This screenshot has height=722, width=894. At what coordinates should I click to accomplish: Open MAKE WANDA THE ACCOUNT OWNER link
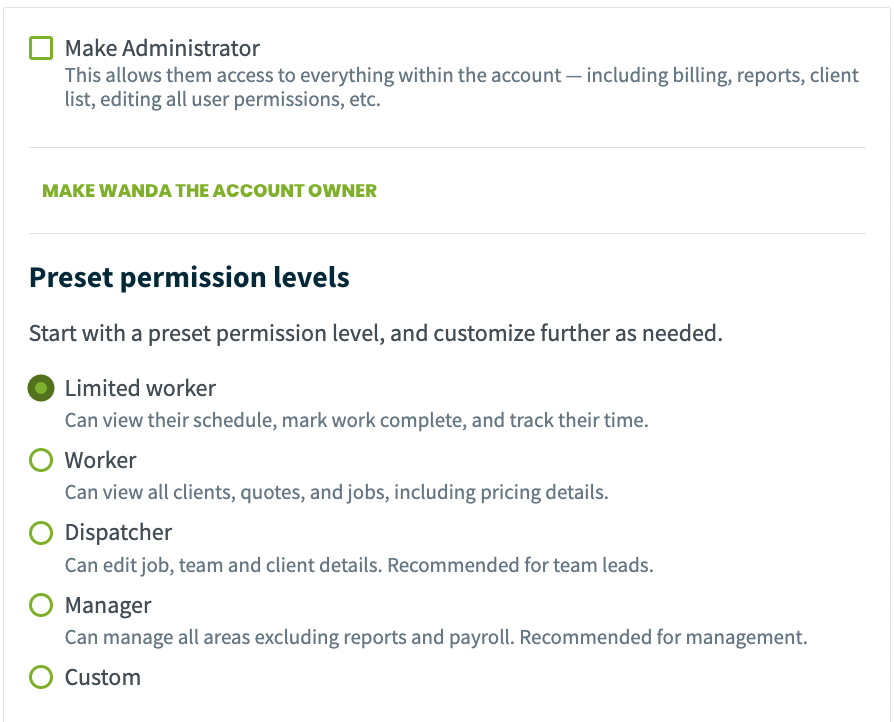209,190
